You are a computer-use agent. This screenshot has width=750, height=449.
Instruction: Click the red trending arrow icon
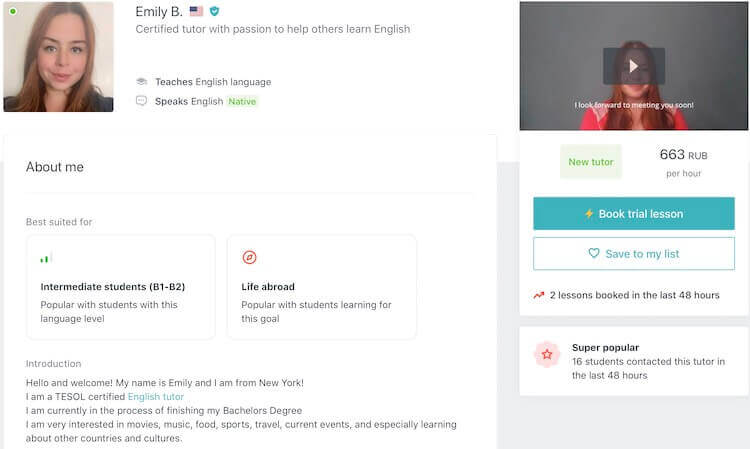pos(539,295)
